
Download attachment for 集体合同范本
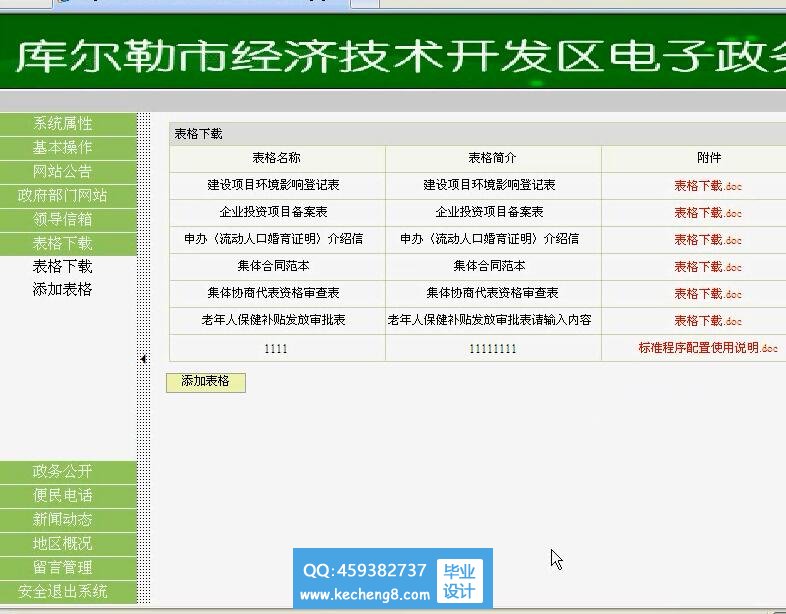click(x=708, y=267)
